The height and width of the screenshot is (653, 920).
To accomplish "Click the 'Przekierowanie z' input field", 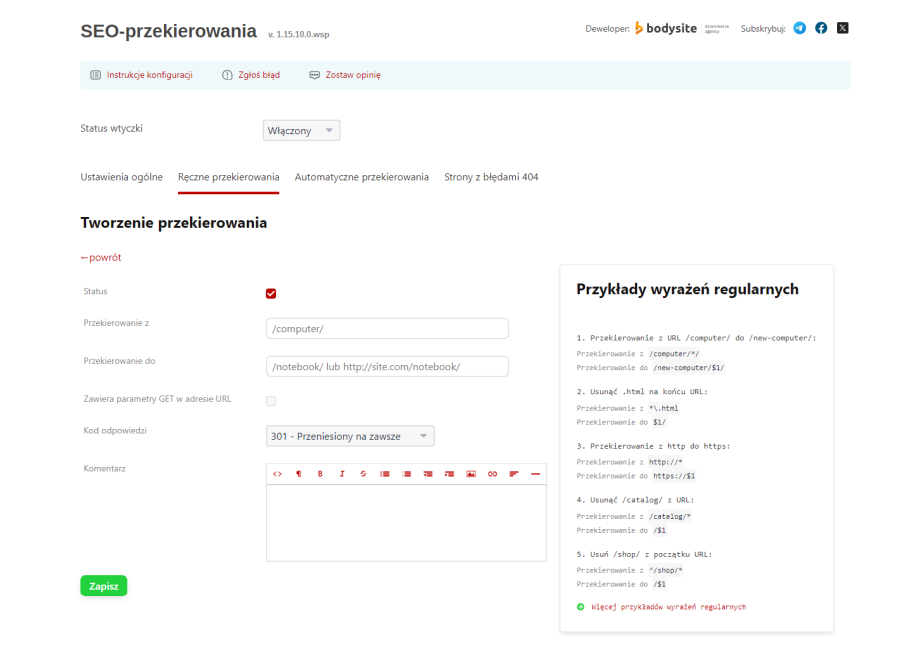I will (387, 329).
